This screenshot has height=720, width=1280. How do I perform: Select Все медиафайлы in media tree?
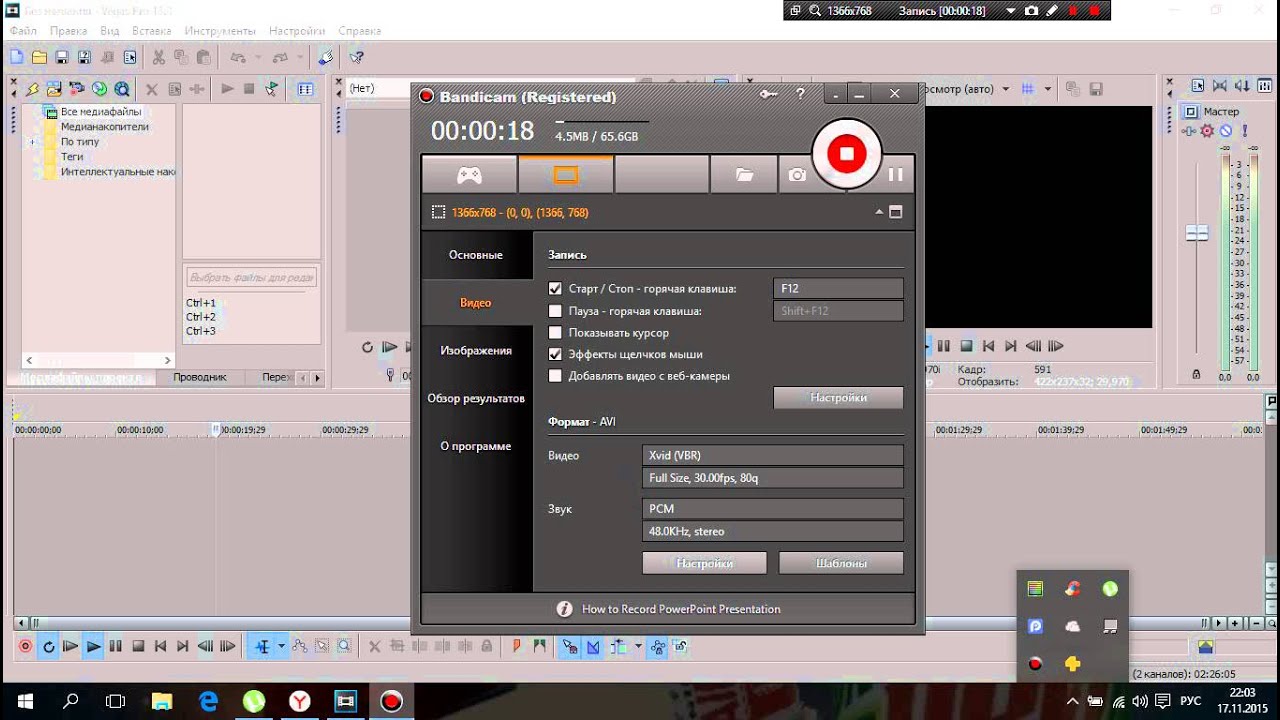[x=101, y=112]
